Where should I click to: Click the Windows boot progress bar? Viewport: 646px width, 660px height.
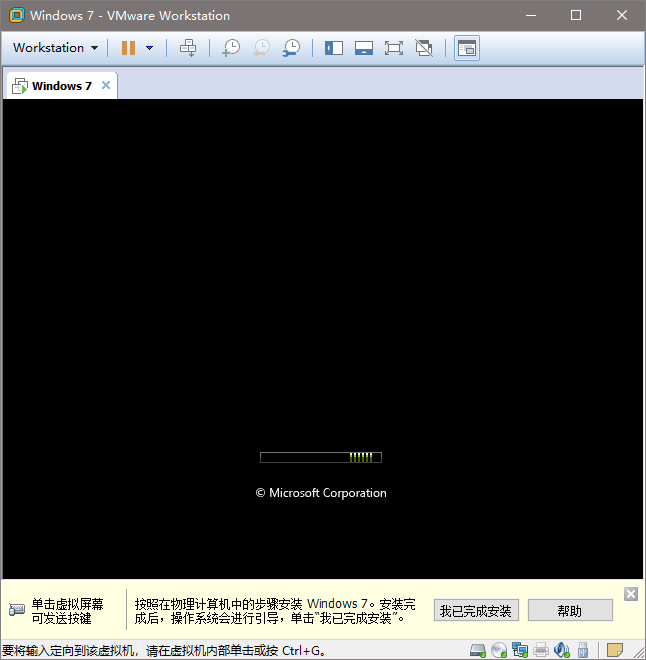(321, 457)
